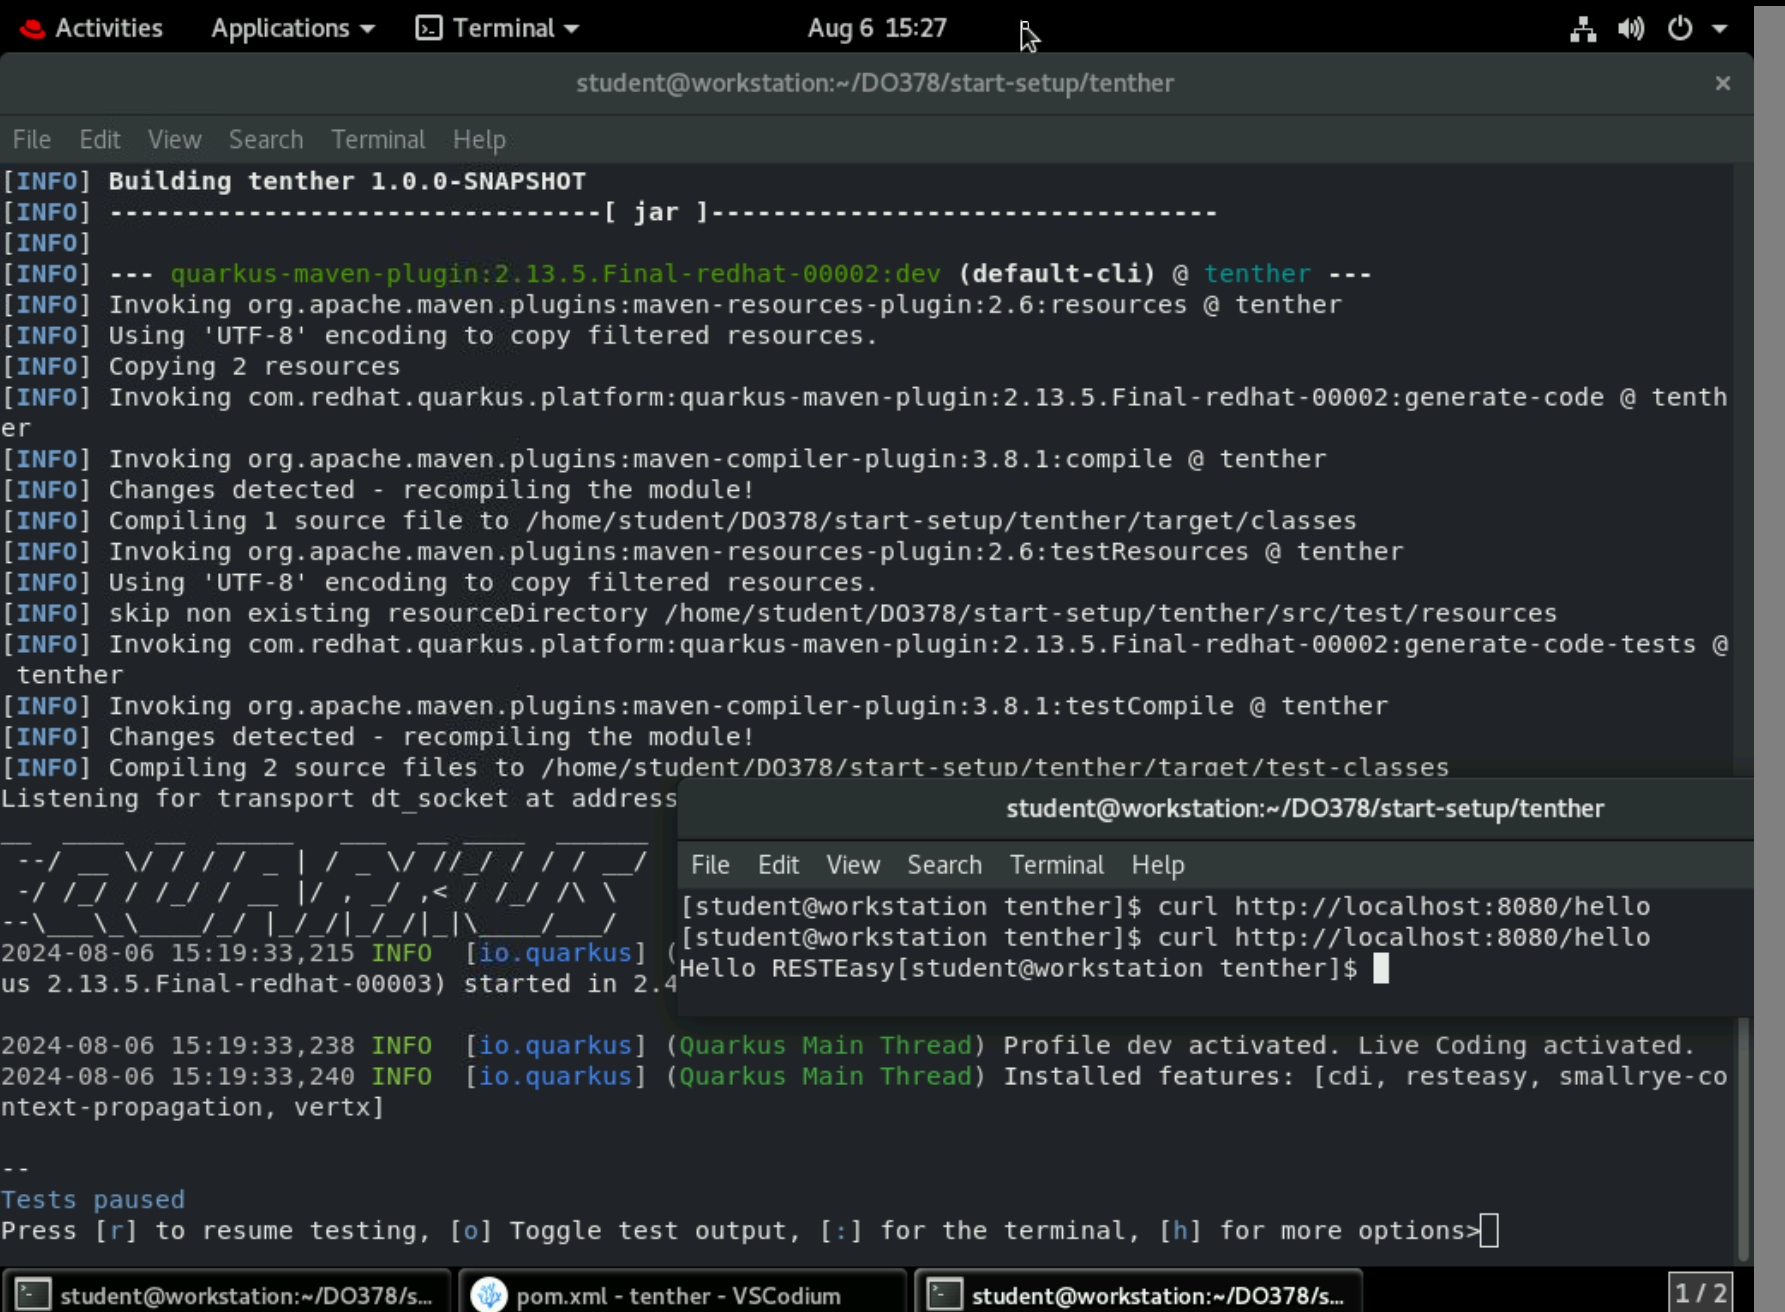Click the volume icon in the top bar
The height and width of the screenshot is (1312, 1785).
pyautogui.click(x=1630, y=29)
